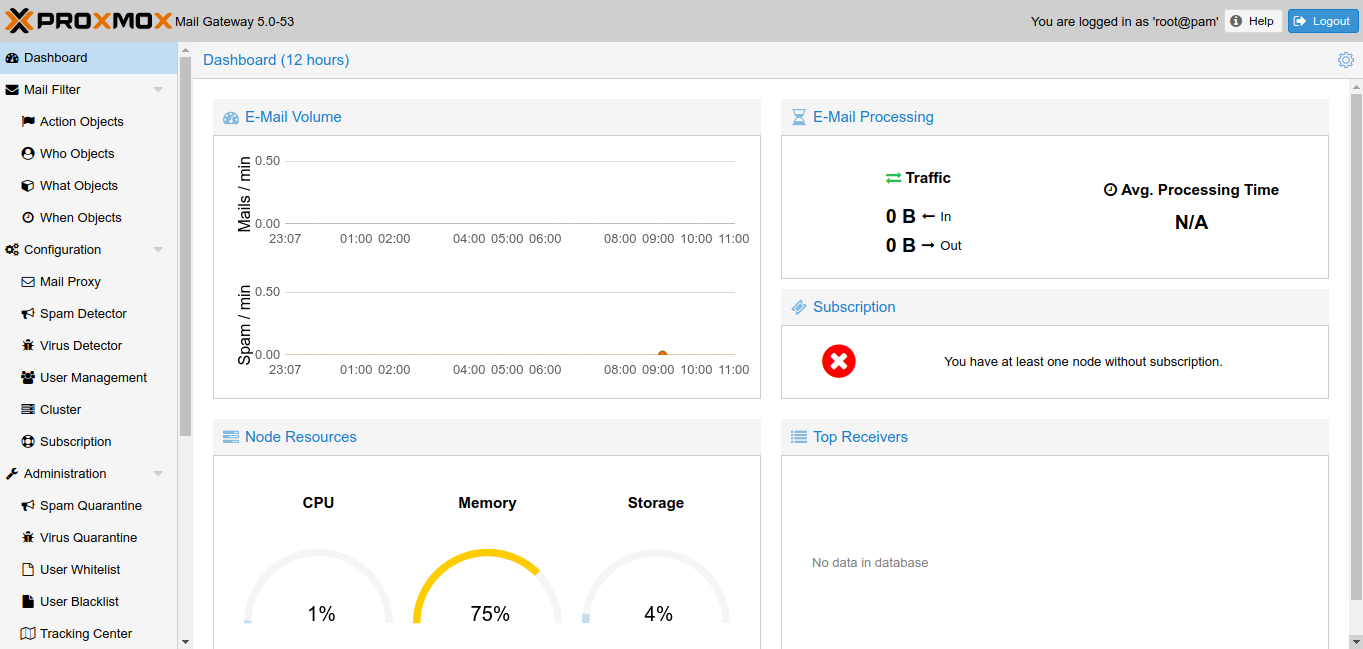Click the Mail Proxy envelope icon
1363x649 pixels.
pyautogui.click(x=28, y=282)
